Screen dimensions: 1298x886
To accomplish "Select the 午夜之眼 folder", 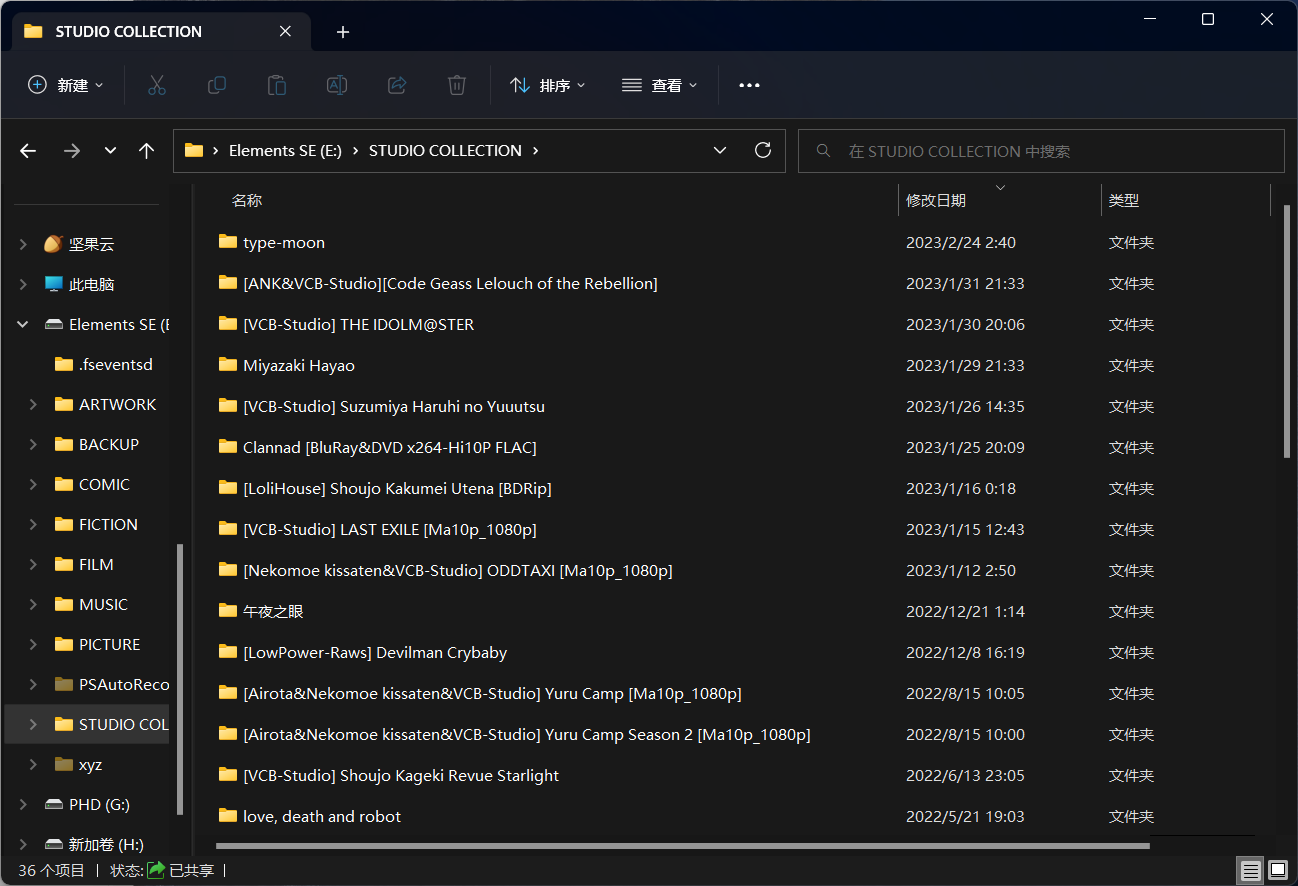I will point(273,611).
